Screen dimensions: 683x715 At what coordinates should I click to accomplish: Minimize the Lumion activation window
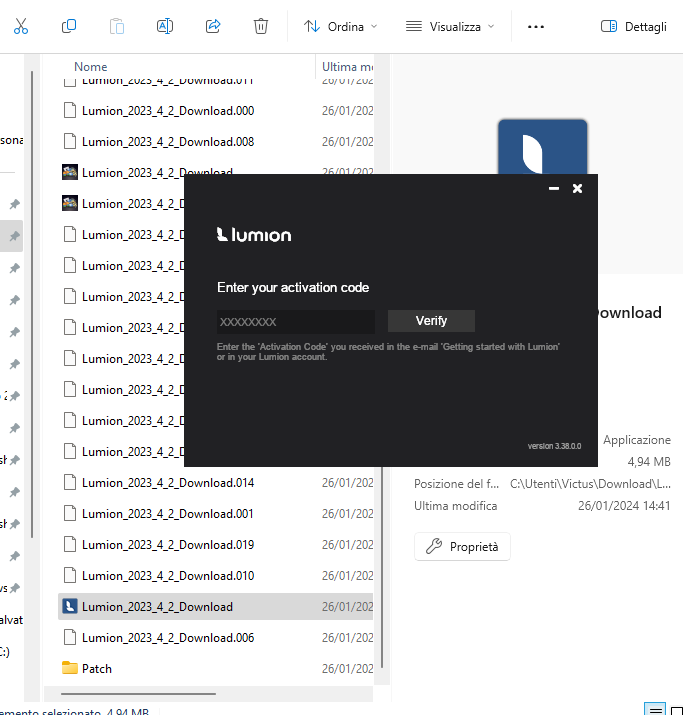click(x=554, y=188)
